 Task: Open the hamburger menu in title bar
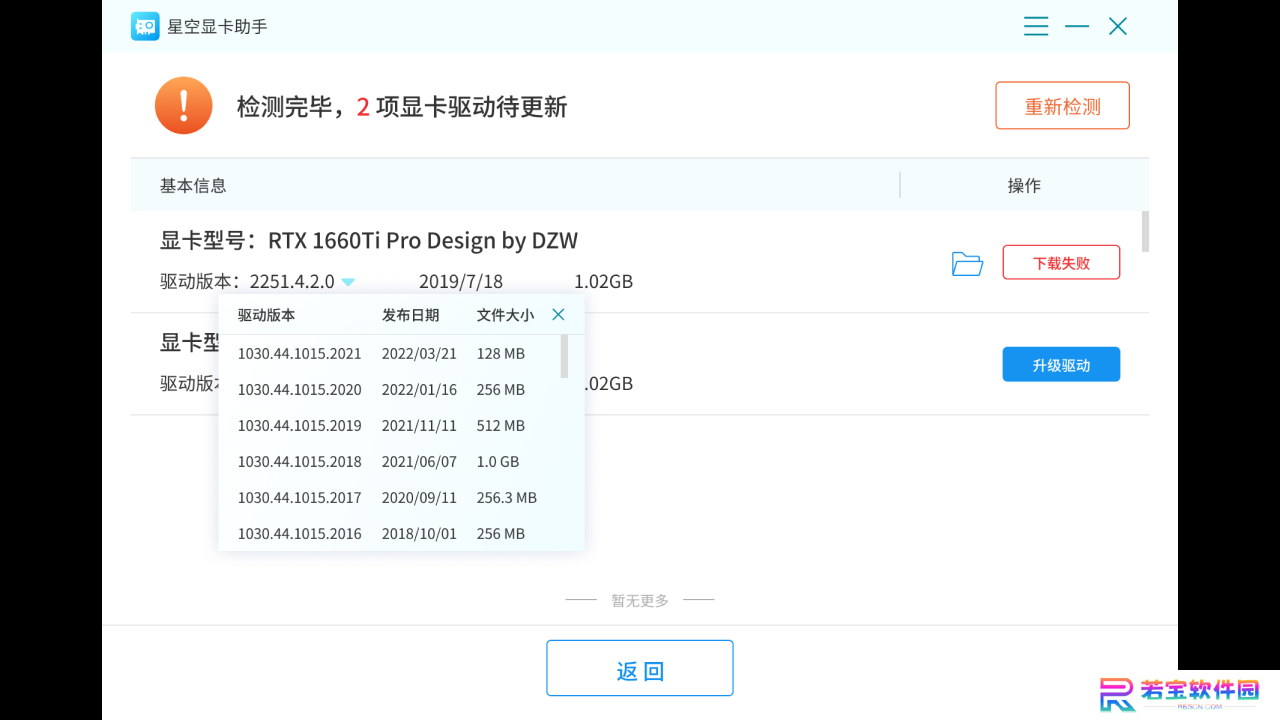coord(1036,26)
